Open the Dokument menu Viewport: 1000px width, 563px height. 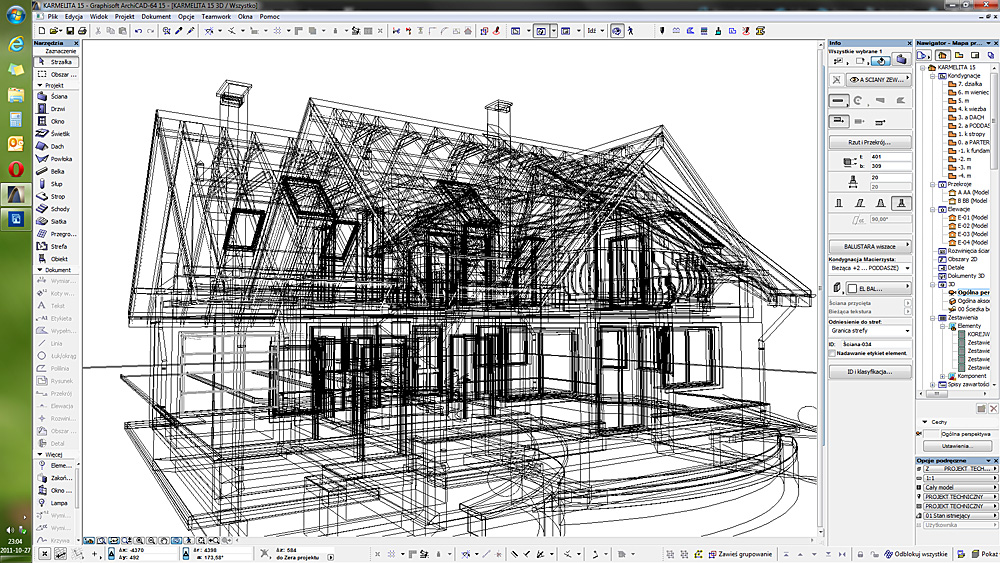(156, 17)
